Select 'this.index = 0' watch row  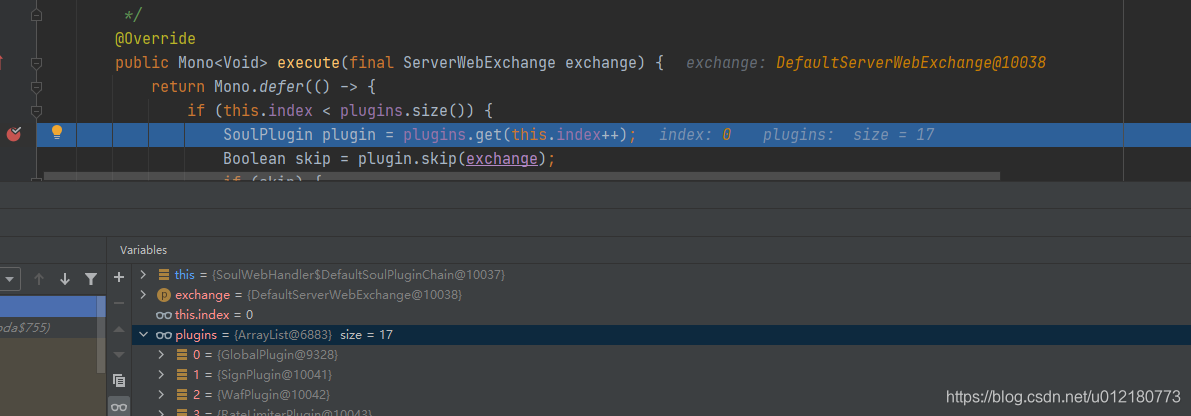(x=661, y=314)
